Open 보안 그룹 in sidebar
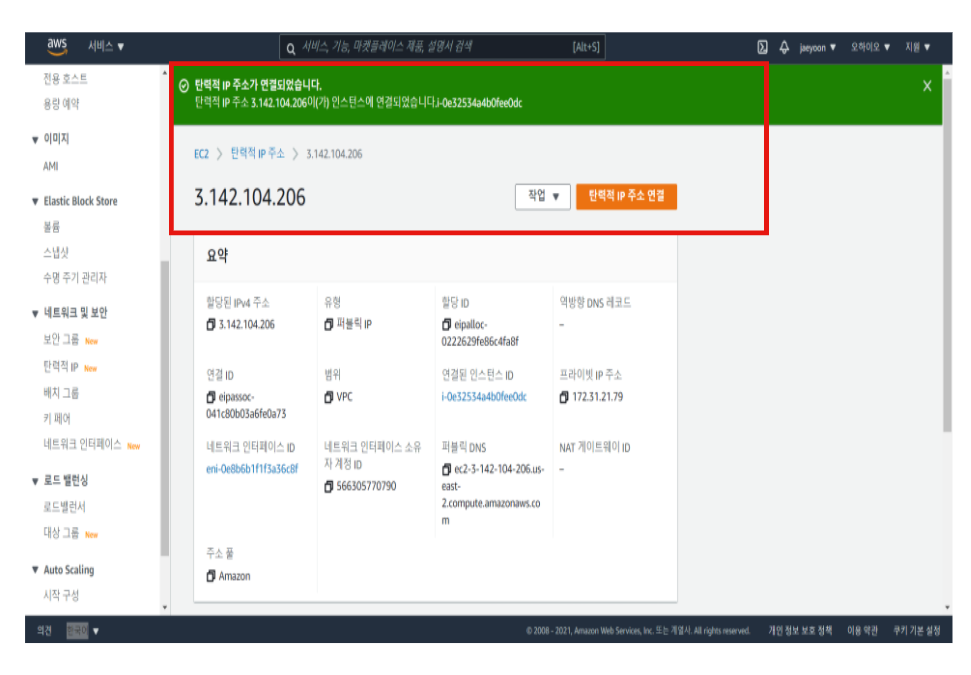The height and width of the screenshot is (675, 971). (x=61, y=339)
